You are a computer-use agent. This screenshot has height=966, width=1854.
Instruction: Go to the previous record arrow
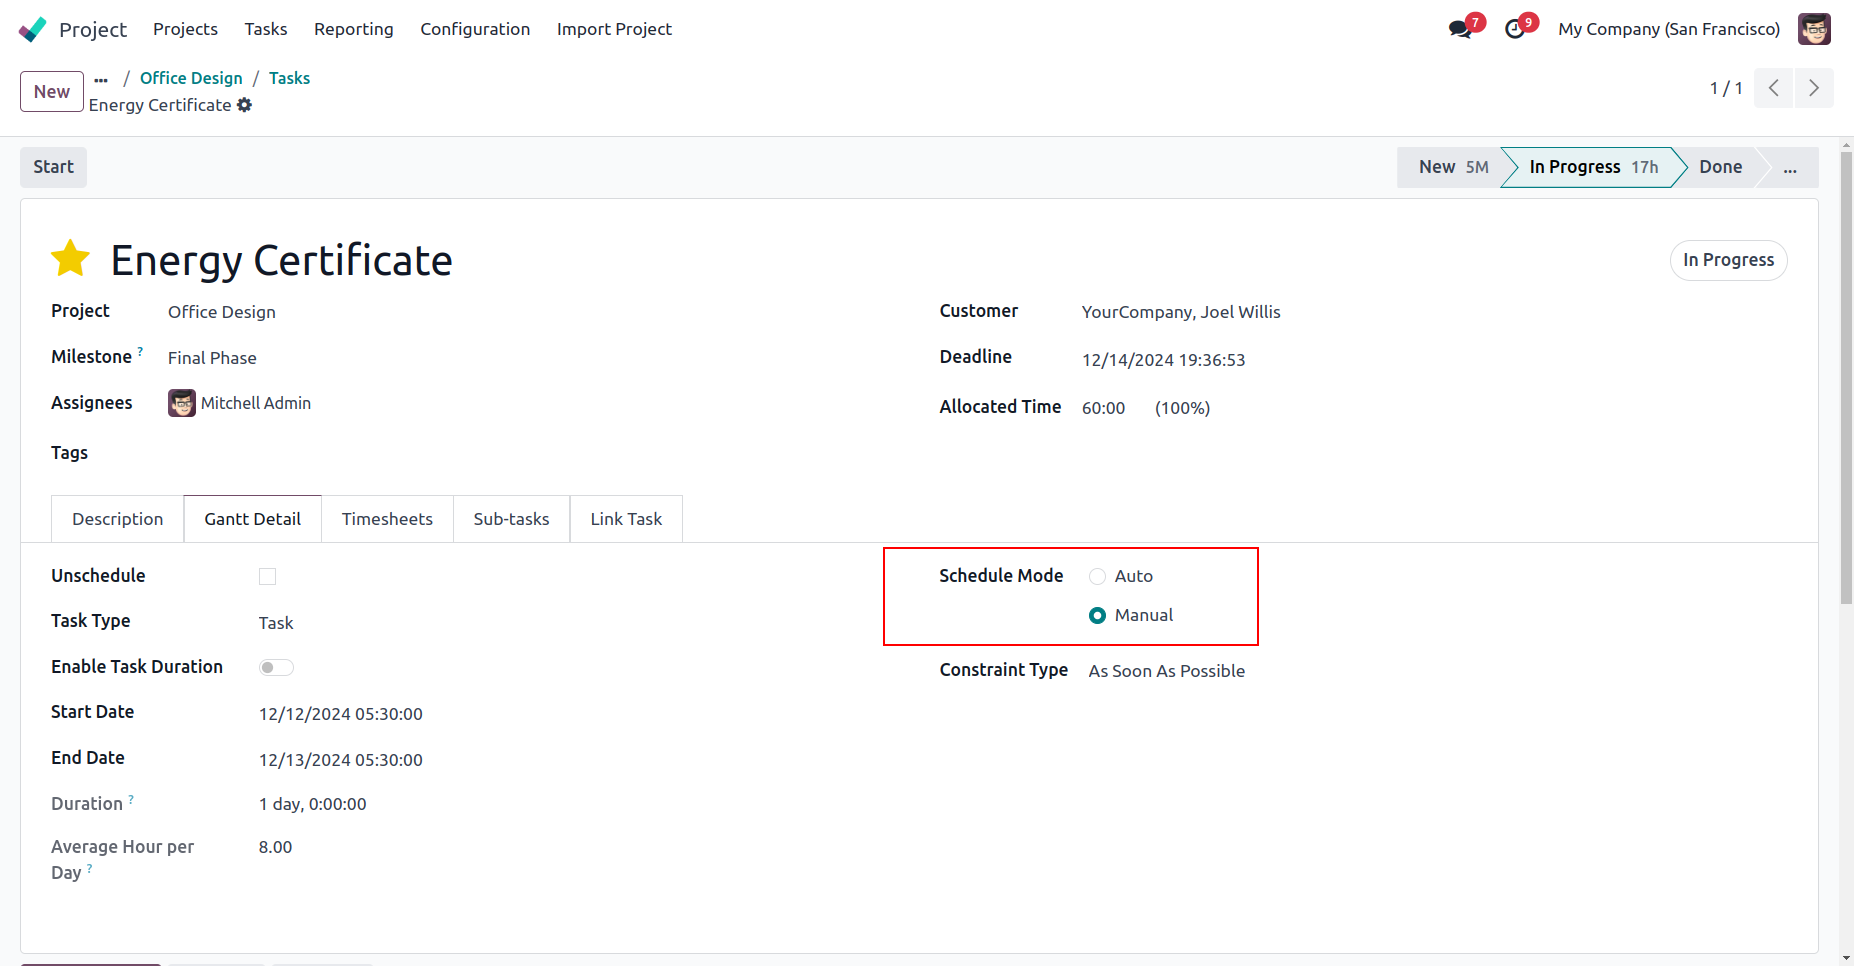(1773, 88)
